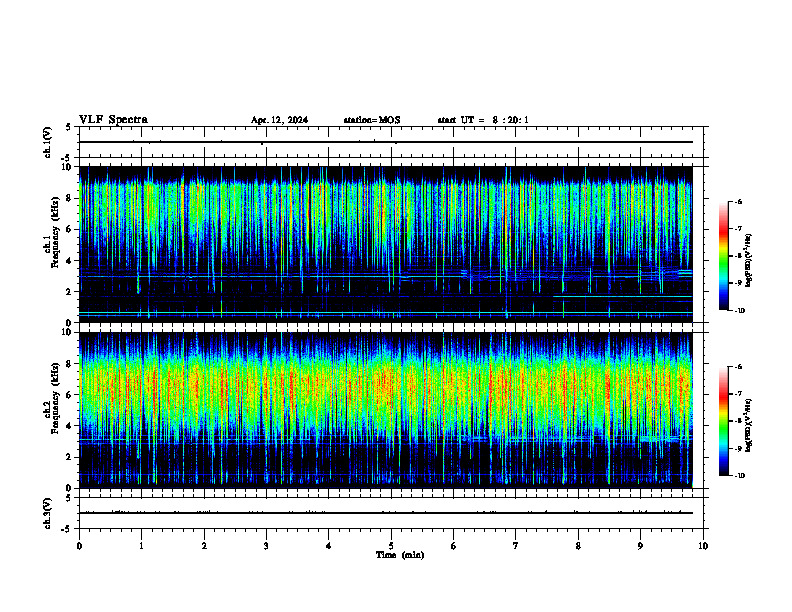
Task: Click the "ch.1(V)" axis label
Action: [47, 142]
